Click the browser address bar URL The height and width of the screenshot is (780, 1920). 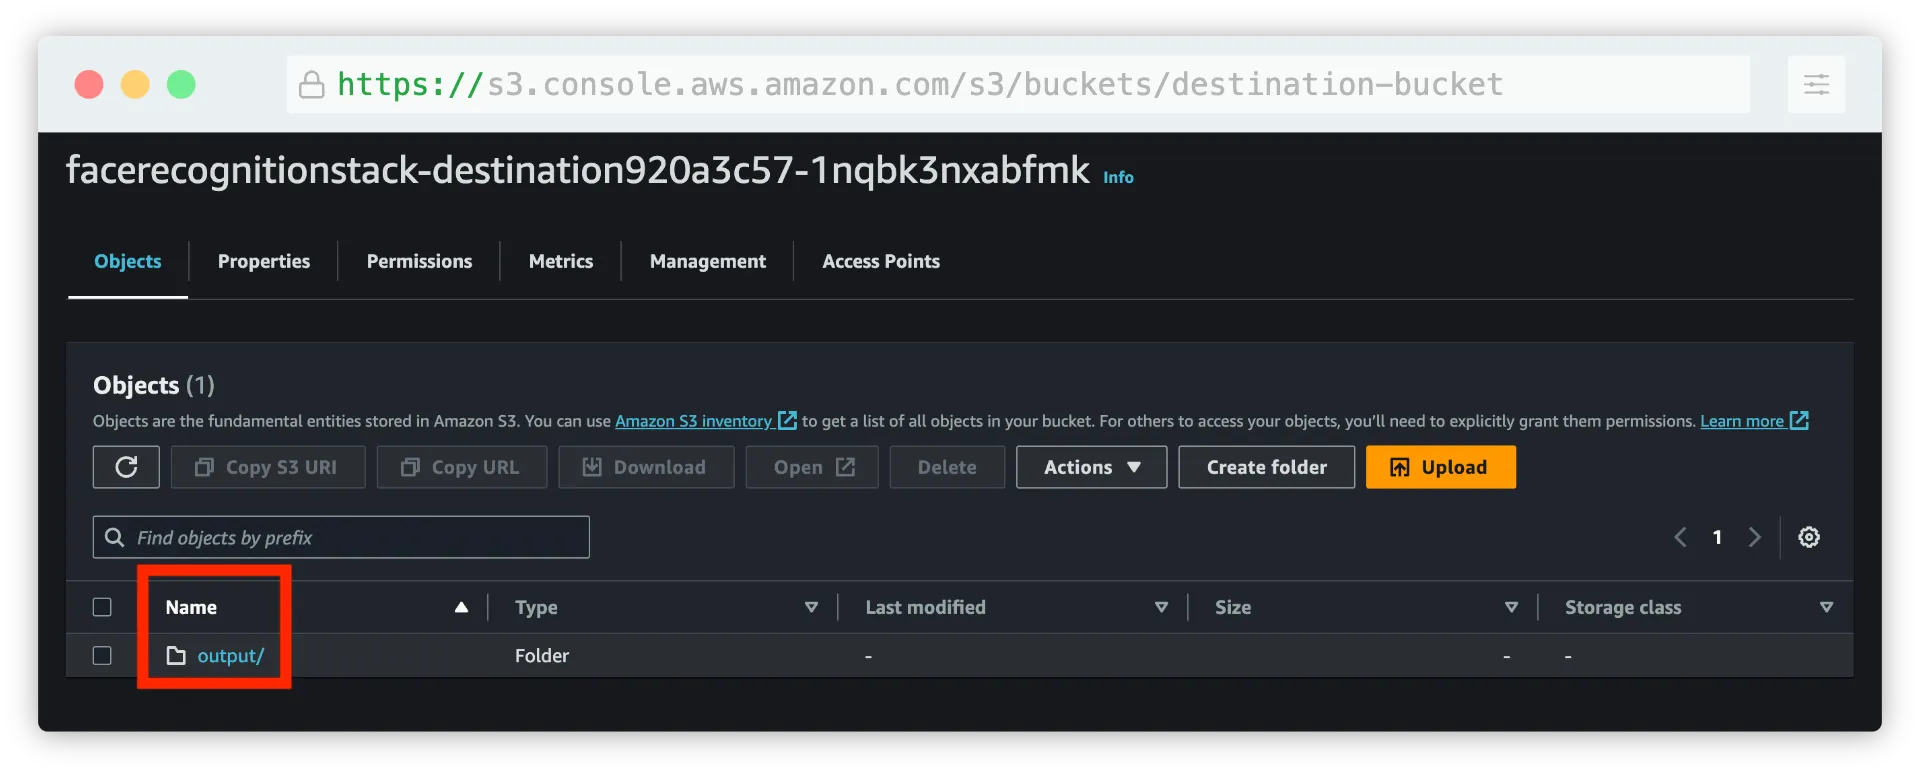click(x=920, y=85)
